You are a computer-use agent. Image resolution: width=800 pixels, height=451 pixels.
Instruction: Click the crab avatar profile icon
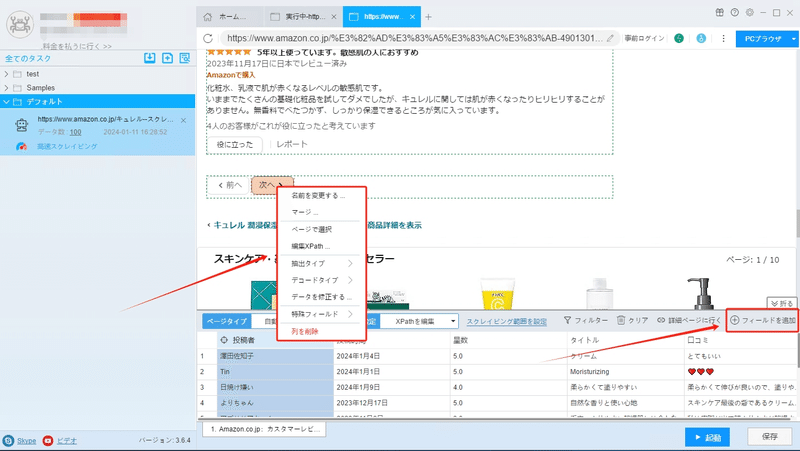pyautogui.click(x=20, y=24)
